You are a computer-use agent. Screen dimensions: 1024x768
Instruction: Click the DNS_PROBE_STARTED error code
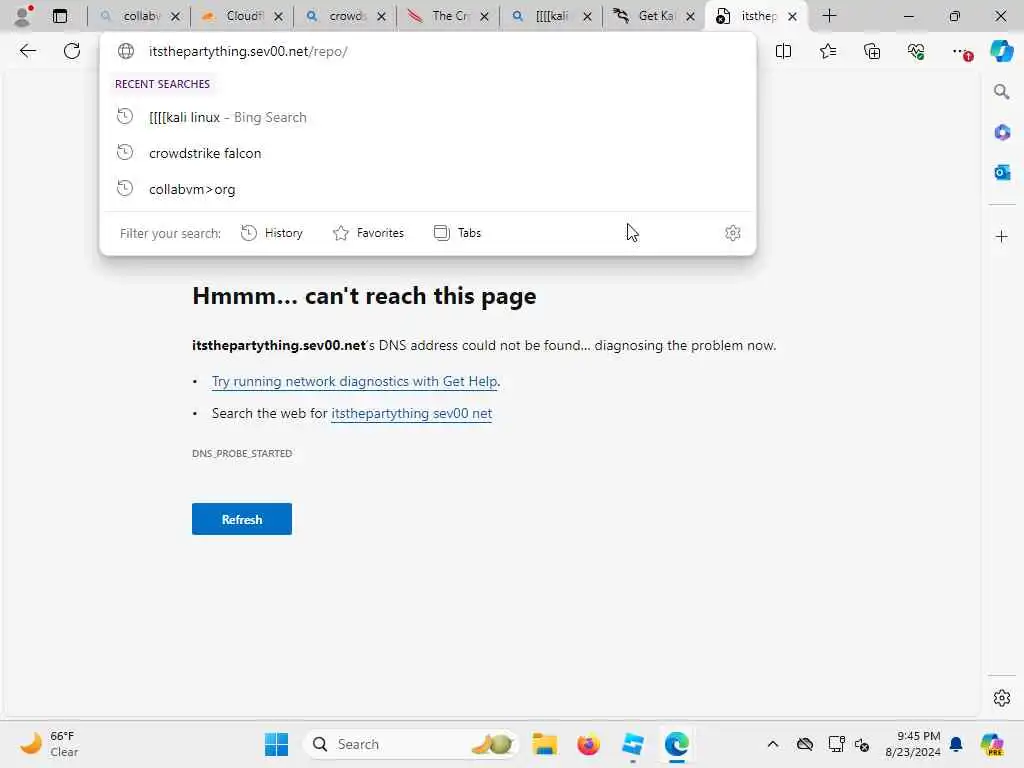[242, 453]
